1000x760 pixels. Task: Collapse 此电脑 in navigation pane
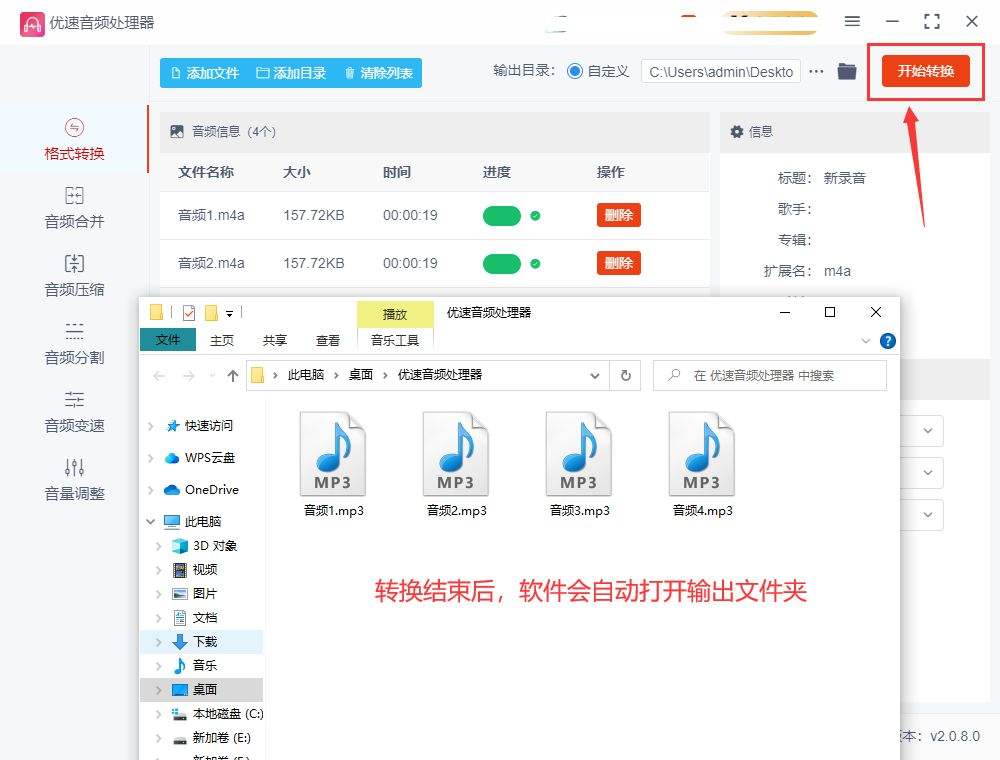151,522
